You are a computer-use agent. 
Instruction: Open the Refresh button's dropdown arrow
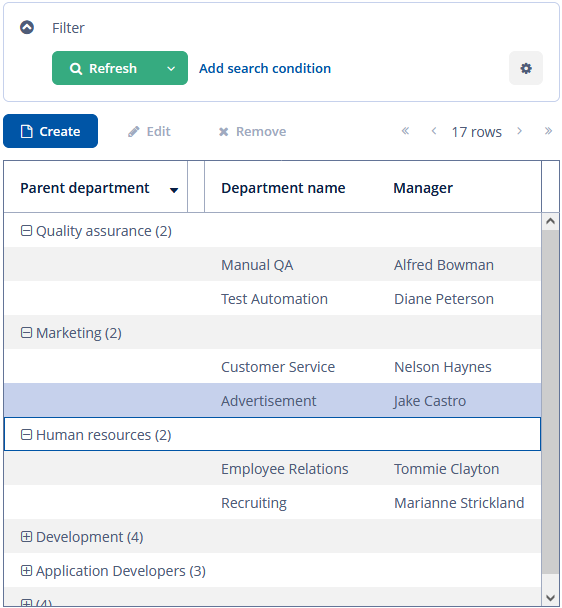(x=171, y=68)
